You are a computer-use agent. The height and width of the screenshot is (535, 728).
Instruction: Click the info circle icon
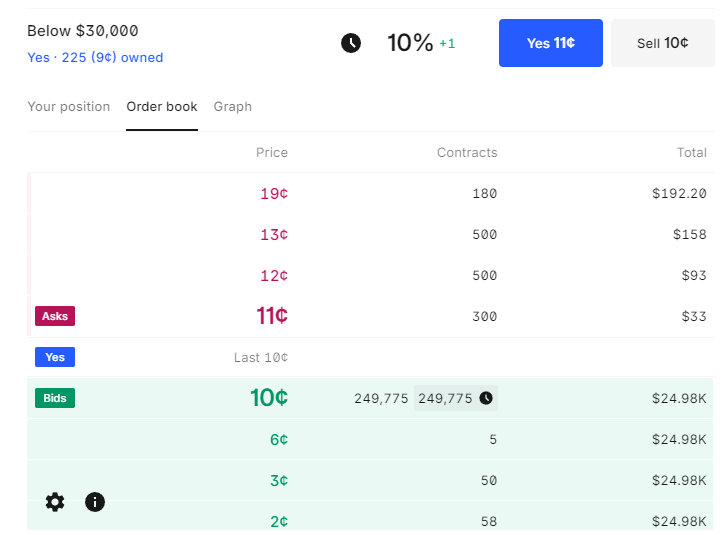tap(95, 502)
